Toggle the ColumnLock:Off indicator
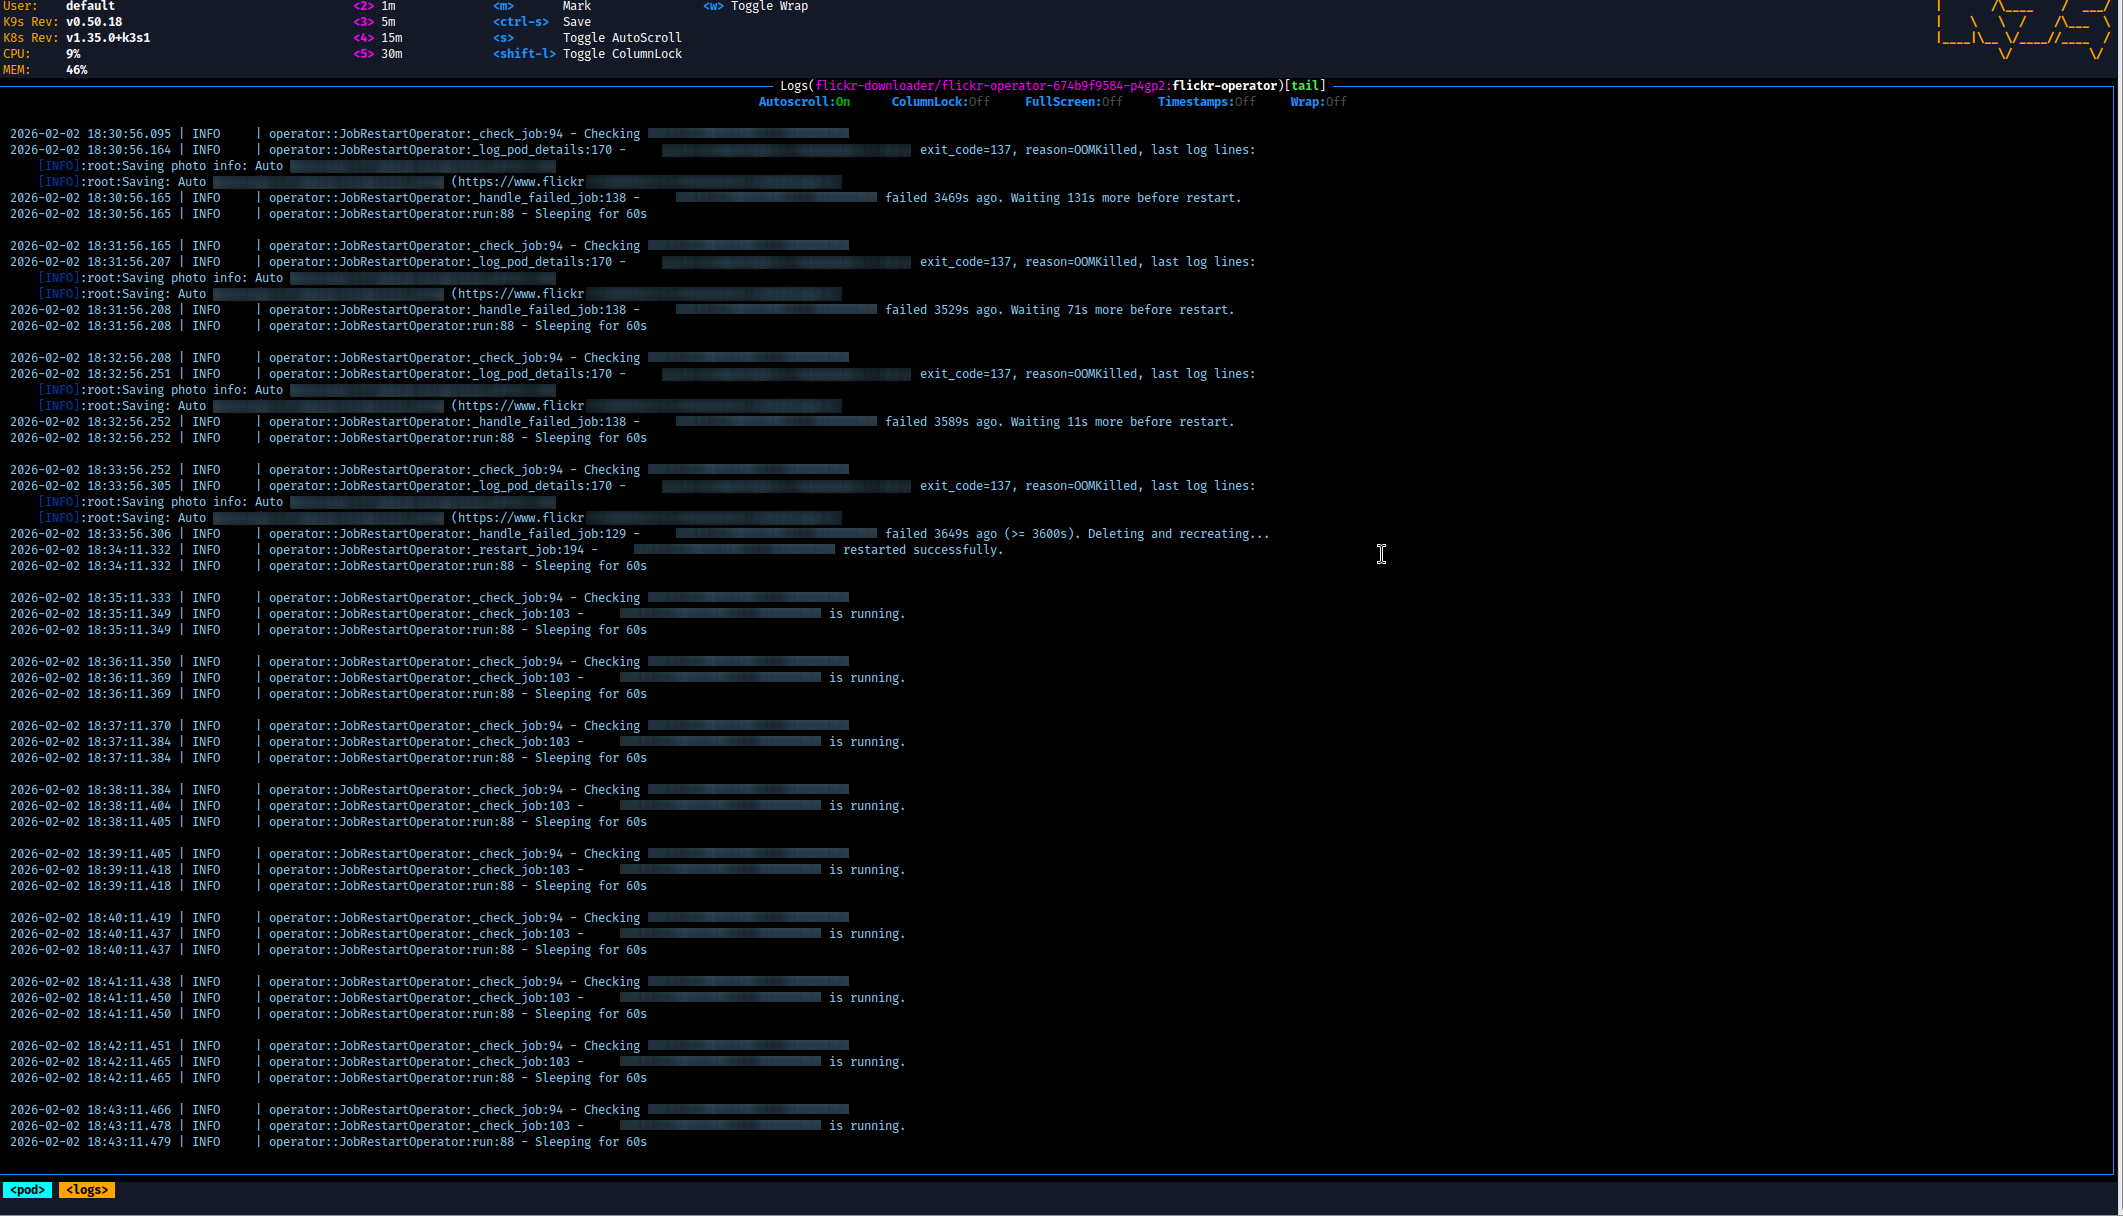The height and width of the screenshot is (1216, 2123). point(940,102)
